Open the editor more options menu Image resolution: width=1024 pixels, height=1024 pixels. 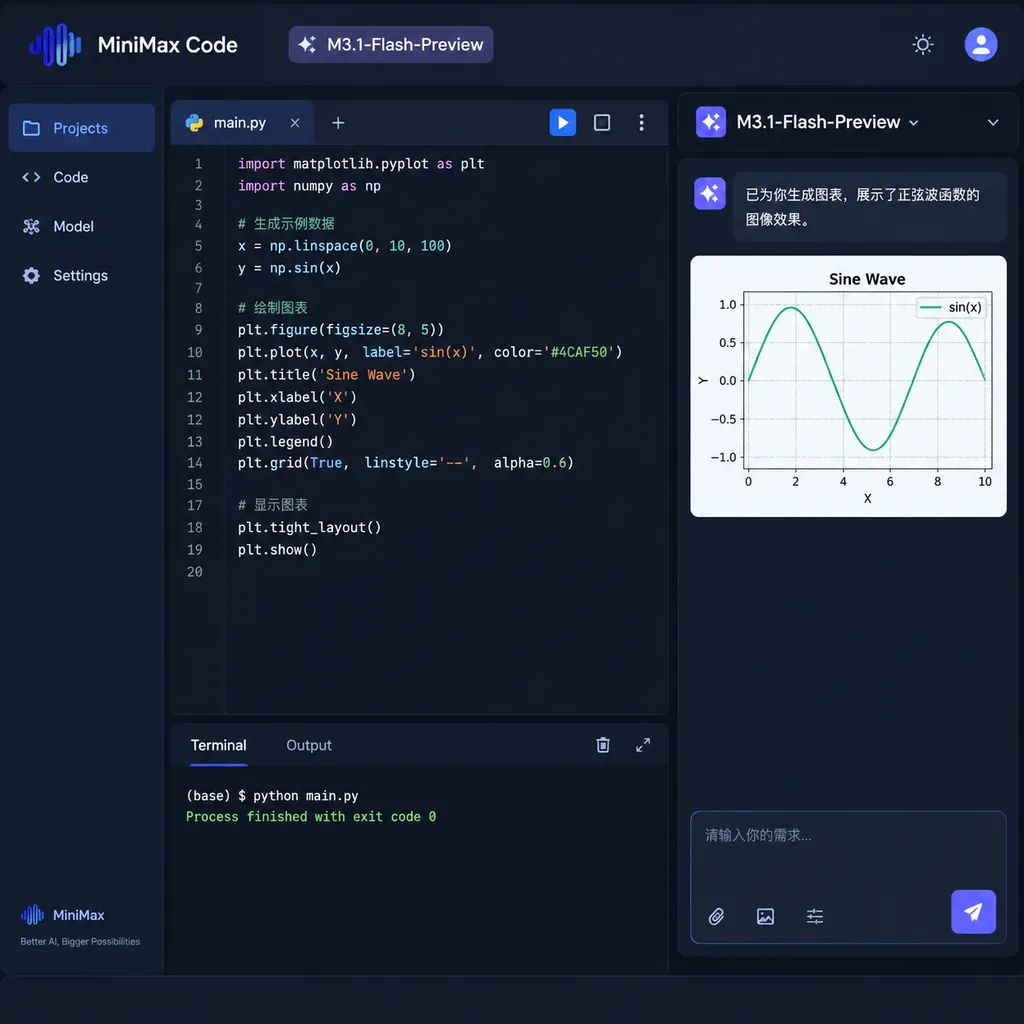(641, 123)
